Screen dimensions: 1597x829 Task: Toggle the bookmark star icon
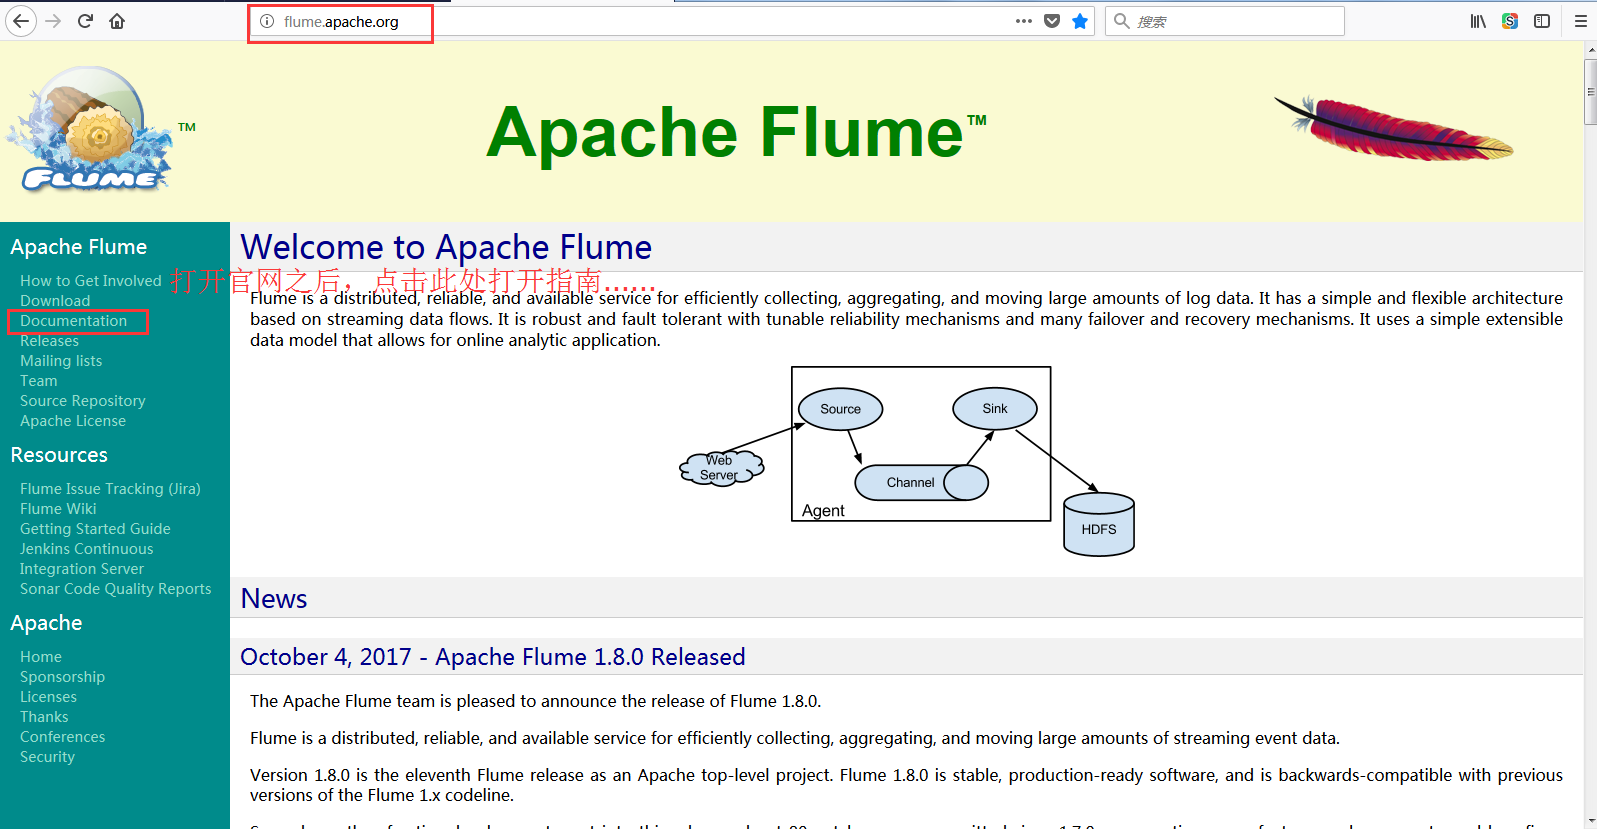click(1080, 21)
